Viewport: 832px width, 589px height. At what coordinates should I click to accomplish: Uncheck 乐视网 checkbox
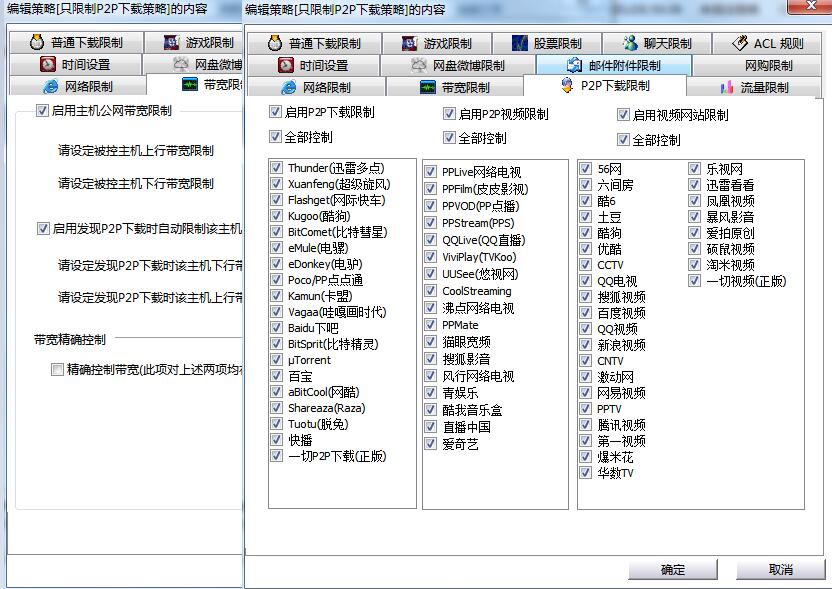[x=695, y=169]
